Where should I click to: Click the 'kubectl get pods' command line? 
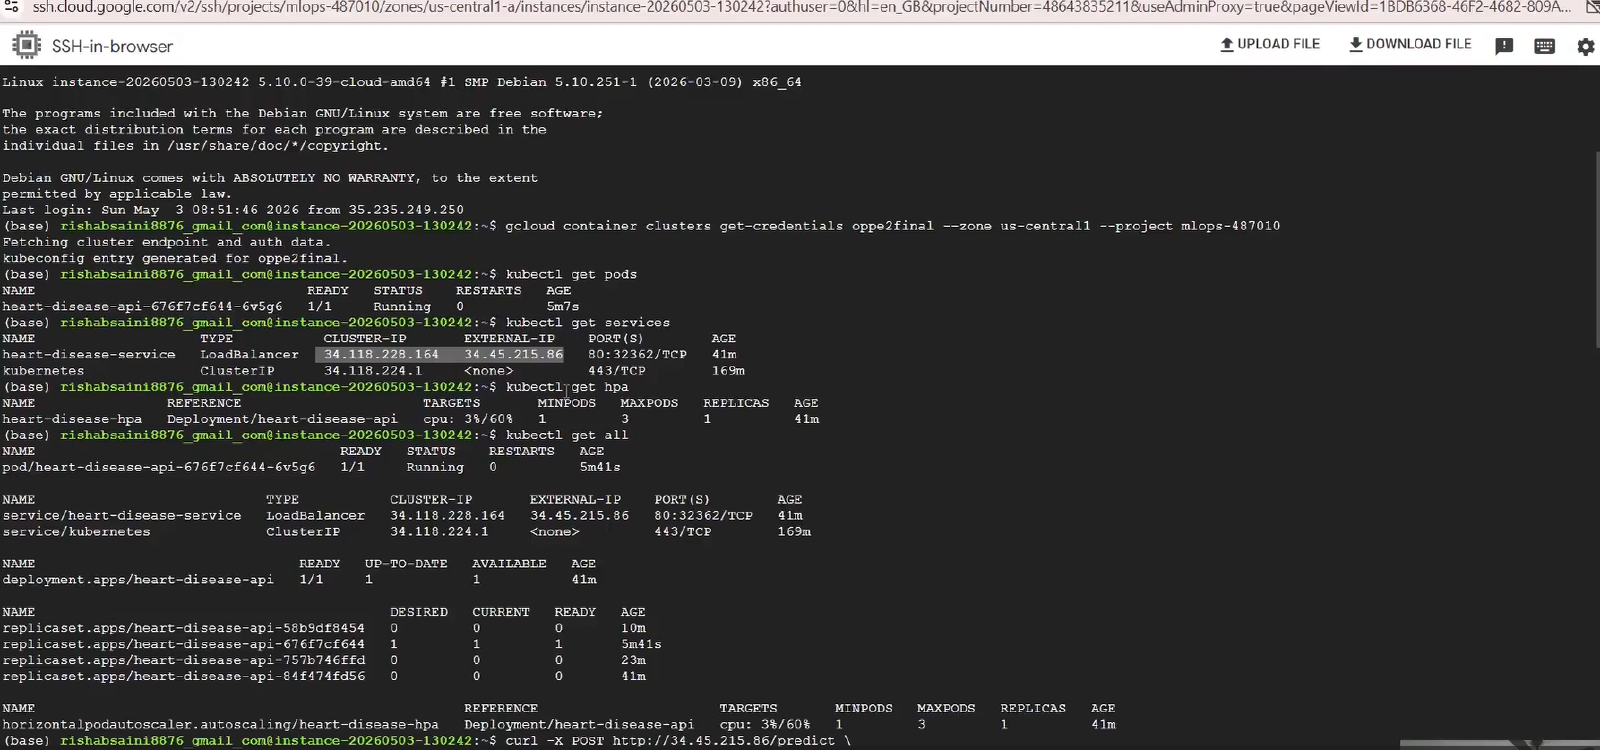coord(571,274)
